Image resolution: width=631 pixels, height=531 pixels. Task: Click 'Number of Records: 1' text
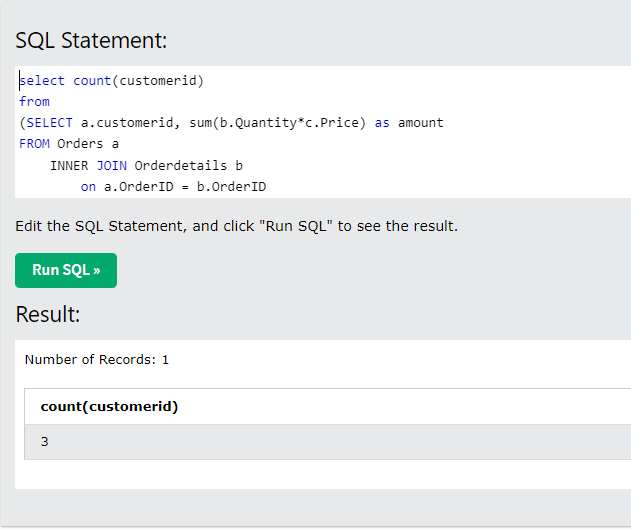[97, 360]
